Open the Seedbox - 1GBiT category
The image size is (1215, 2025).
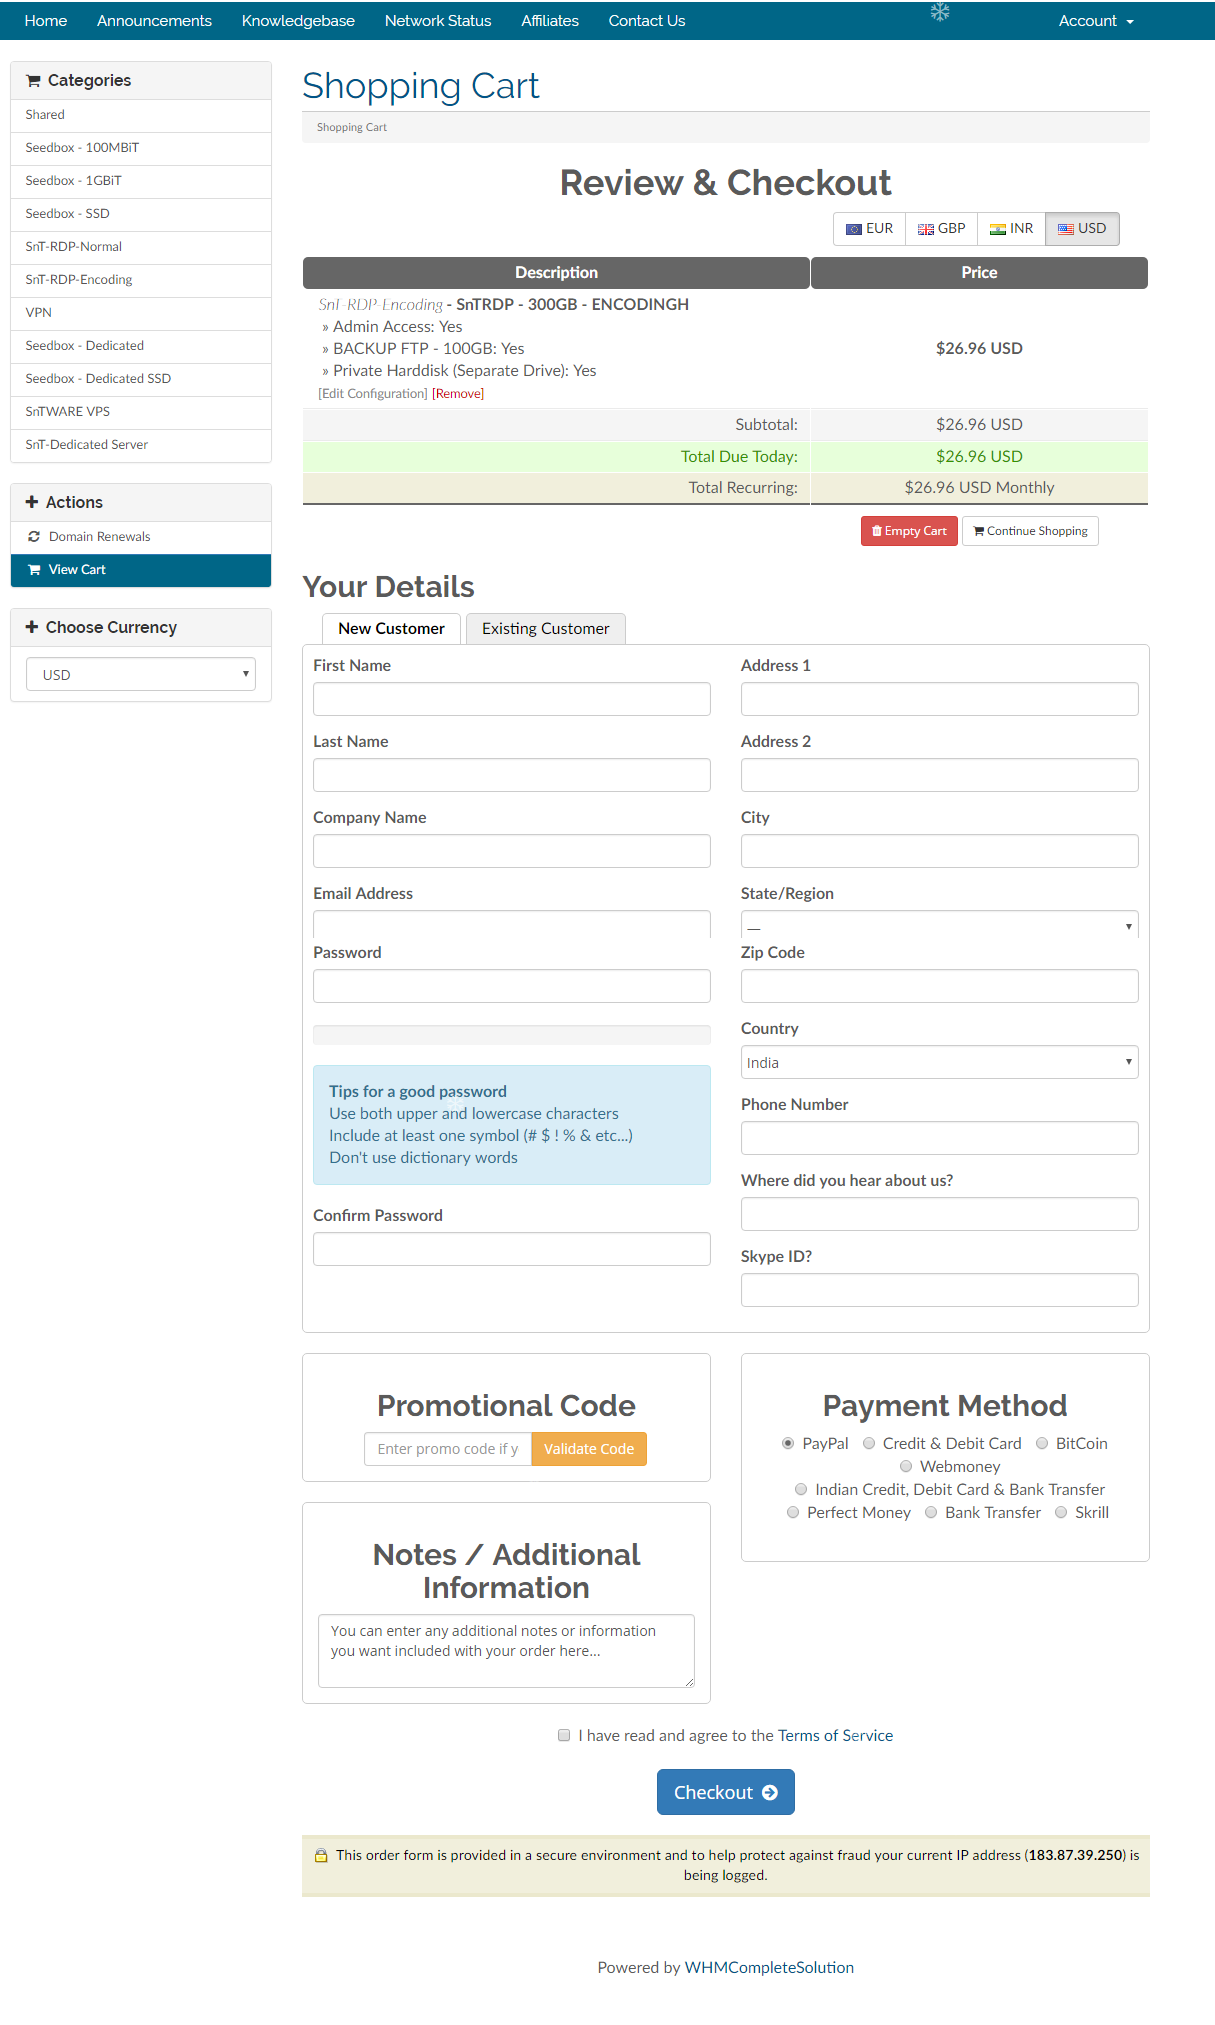(x=141, y=181)
